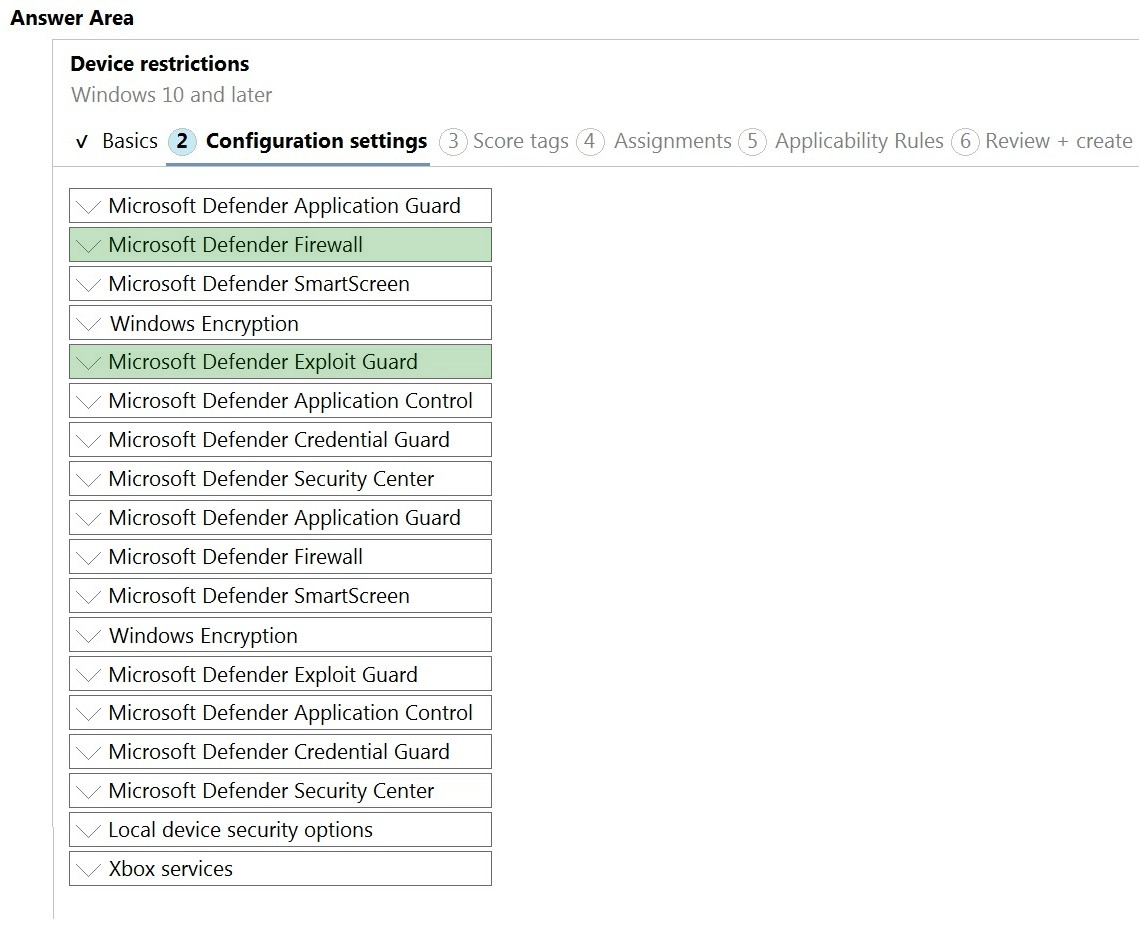Expand the first Microsoft Defender SmartScreen section
This screenshot has width=1141, height=932.
click(280, 284)
